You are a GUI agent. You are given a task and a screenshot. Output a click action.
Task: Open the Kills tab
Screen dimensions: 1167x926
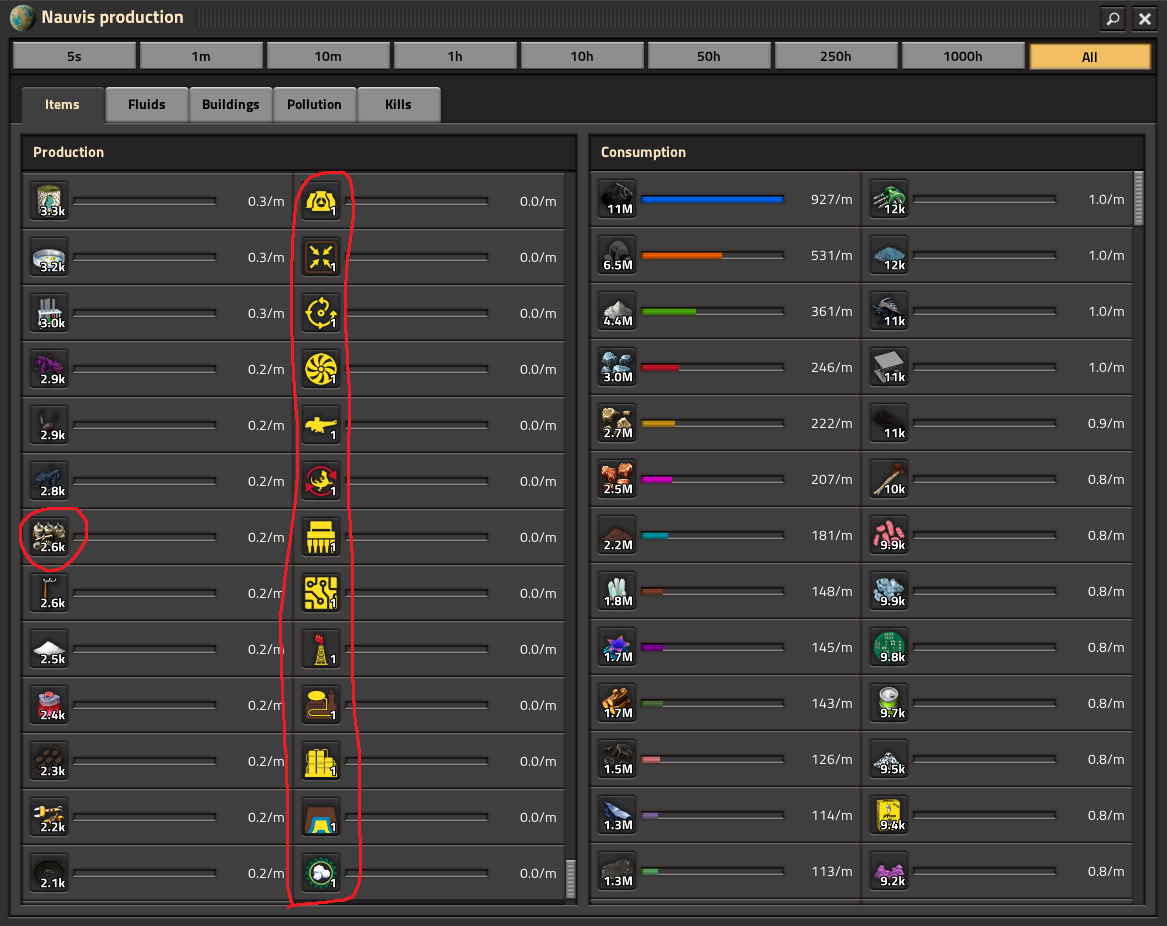pyautogui.click(x=398, y=105)
